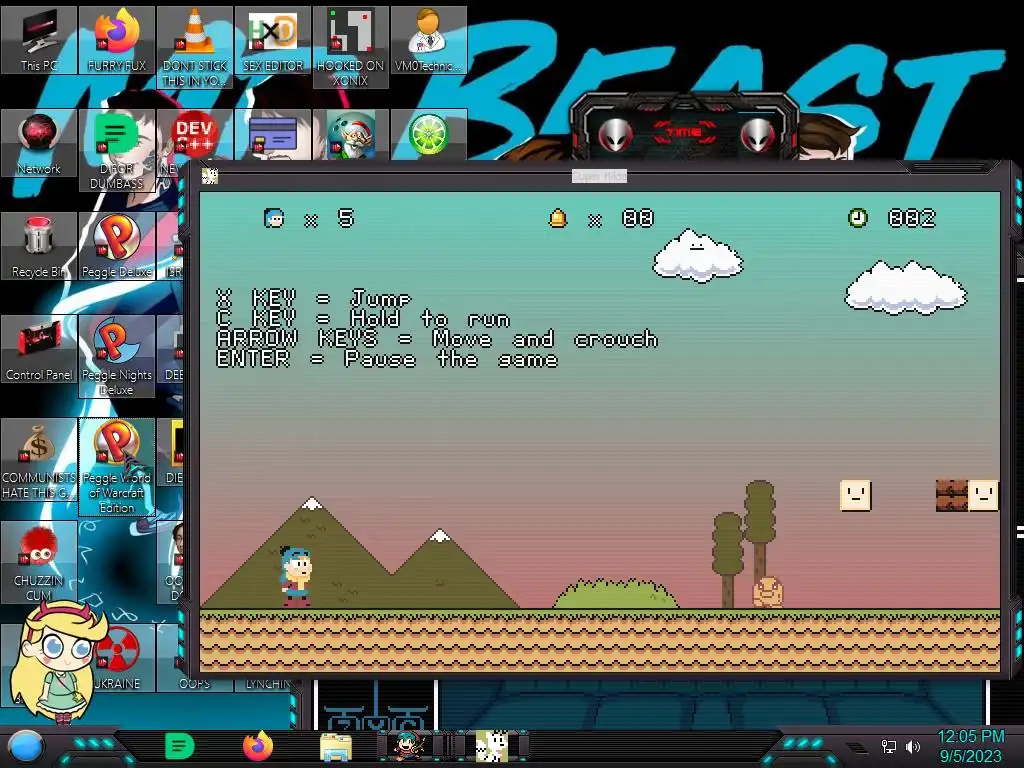Switch to the Hilda game taskbar button
Image resolution: width=1024 pixels, height=768 pixels.
tap(409, 746)
